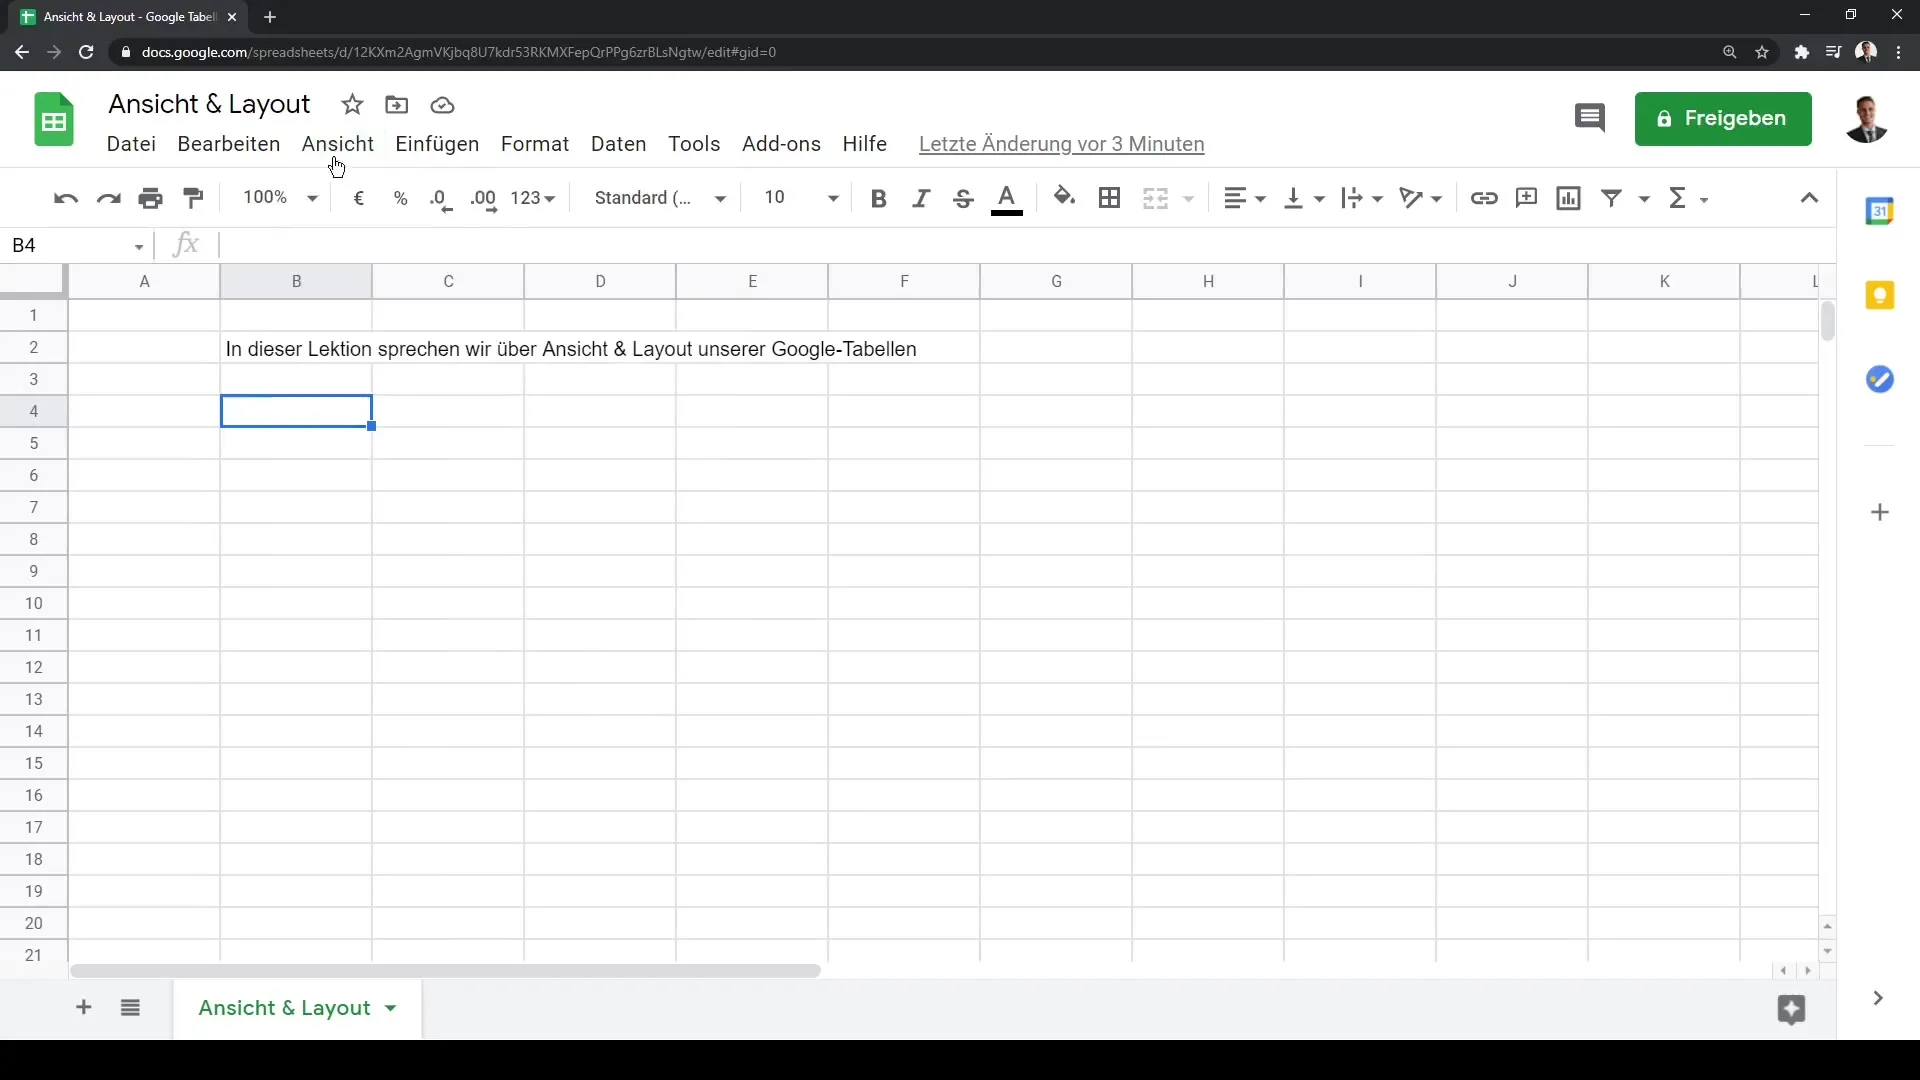The width and height of the screenshot is (1920, 1080).
Task: Open the fill color bucket
Action: pyautogui.click(x=1065, y=197)
